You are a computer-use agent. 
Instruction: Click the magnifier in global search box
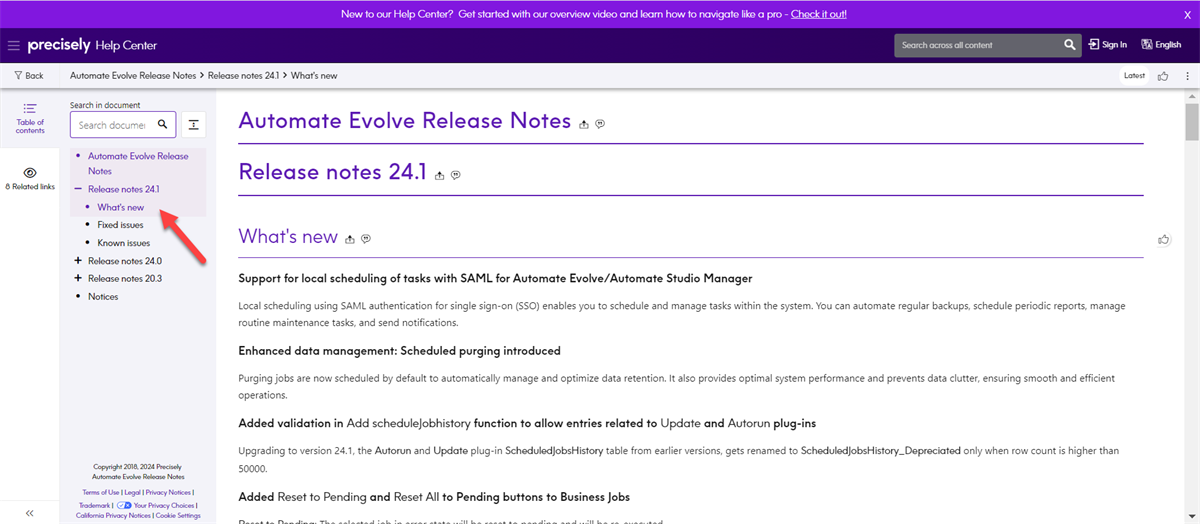[1070, 45]
